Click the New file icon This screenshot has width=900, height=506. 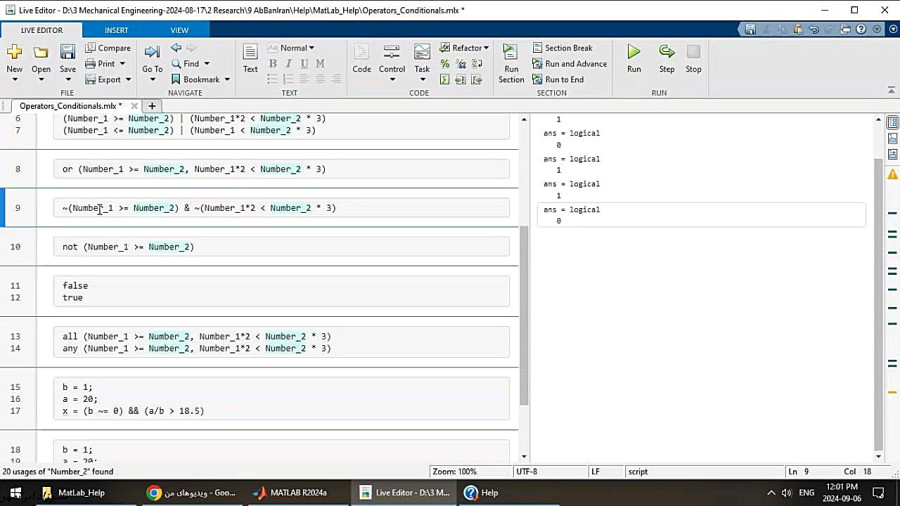[14, 52]
